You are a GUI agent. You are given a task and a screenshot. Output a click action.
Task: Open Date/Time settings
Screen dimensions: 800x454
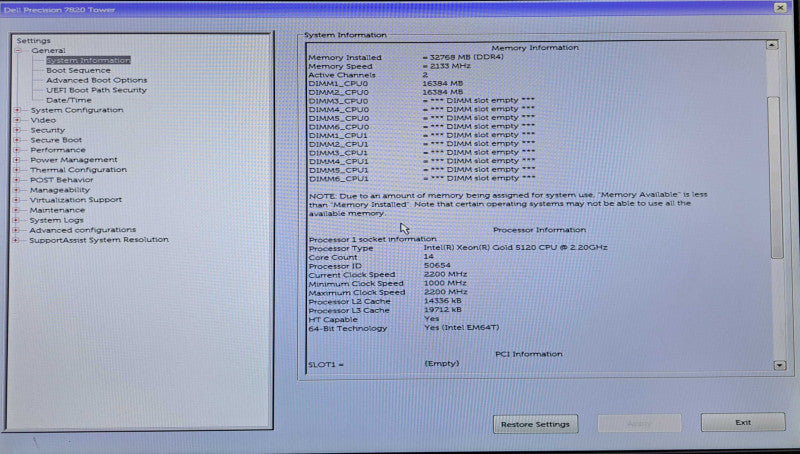coord(68,100)
